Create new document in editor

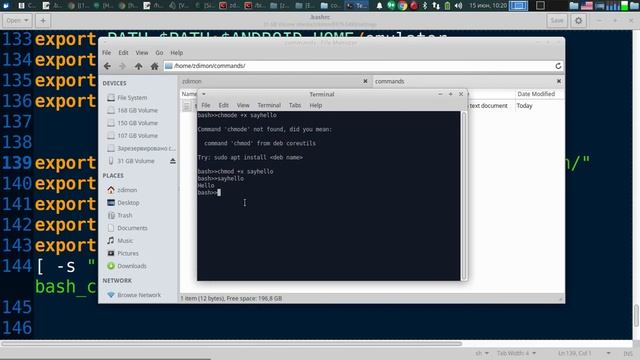tap(43, 20)
